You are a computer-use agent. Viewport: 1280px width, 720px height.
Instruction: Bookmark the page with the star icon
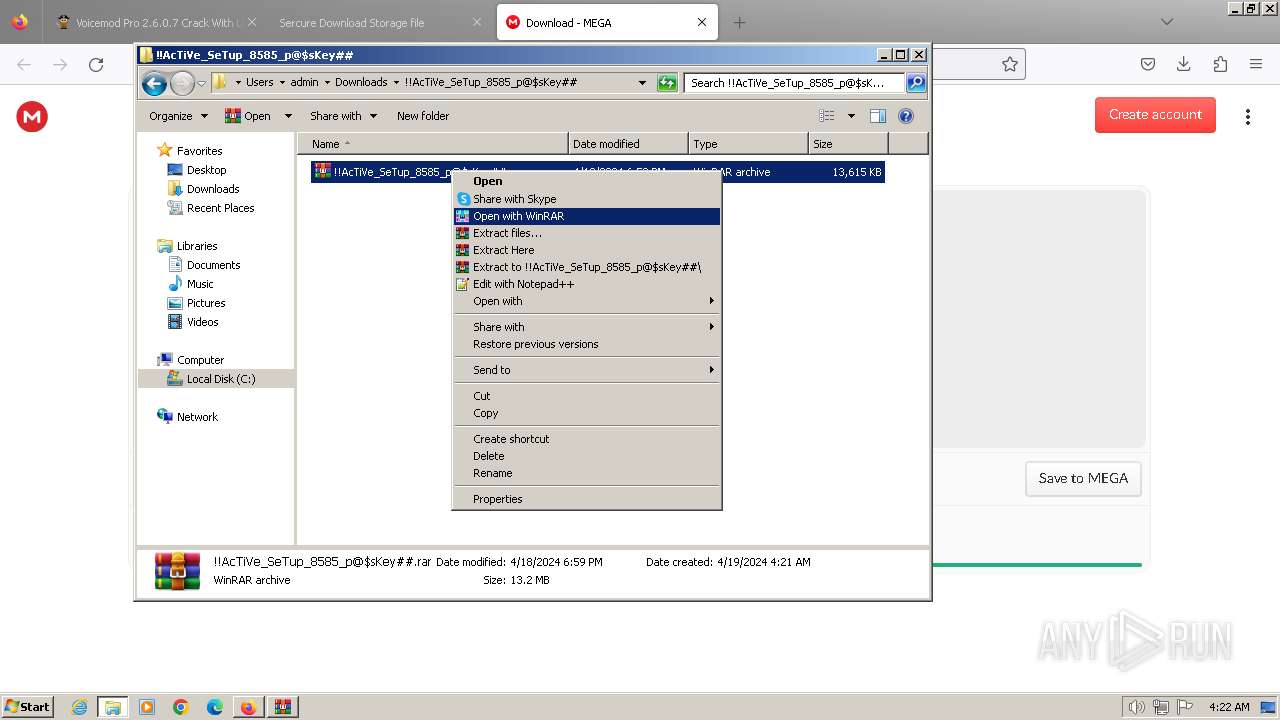pyautogui.click(x=1010, y=65)
